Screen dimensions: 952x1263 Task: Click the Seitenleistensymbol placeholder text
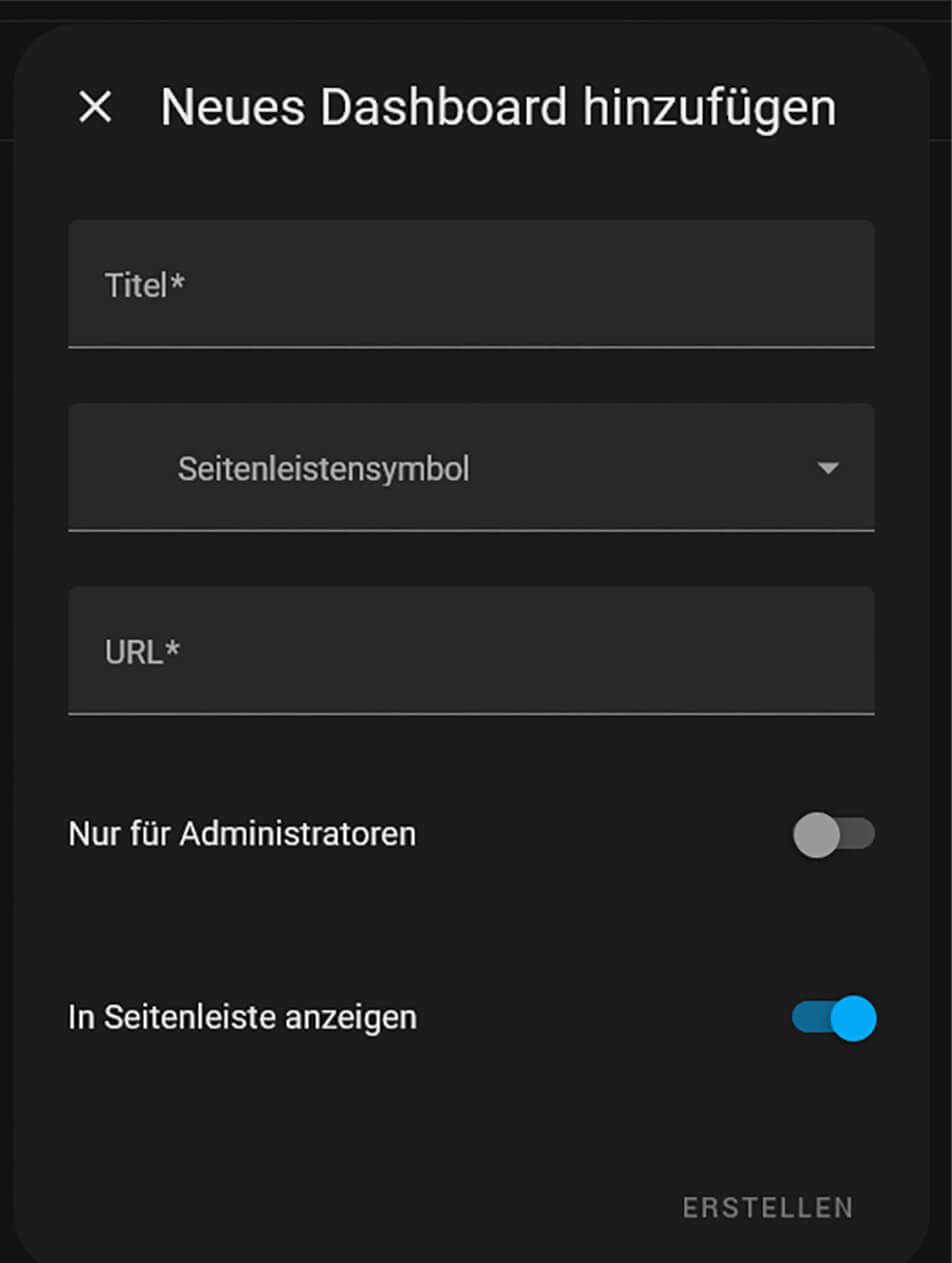(323, 468)
